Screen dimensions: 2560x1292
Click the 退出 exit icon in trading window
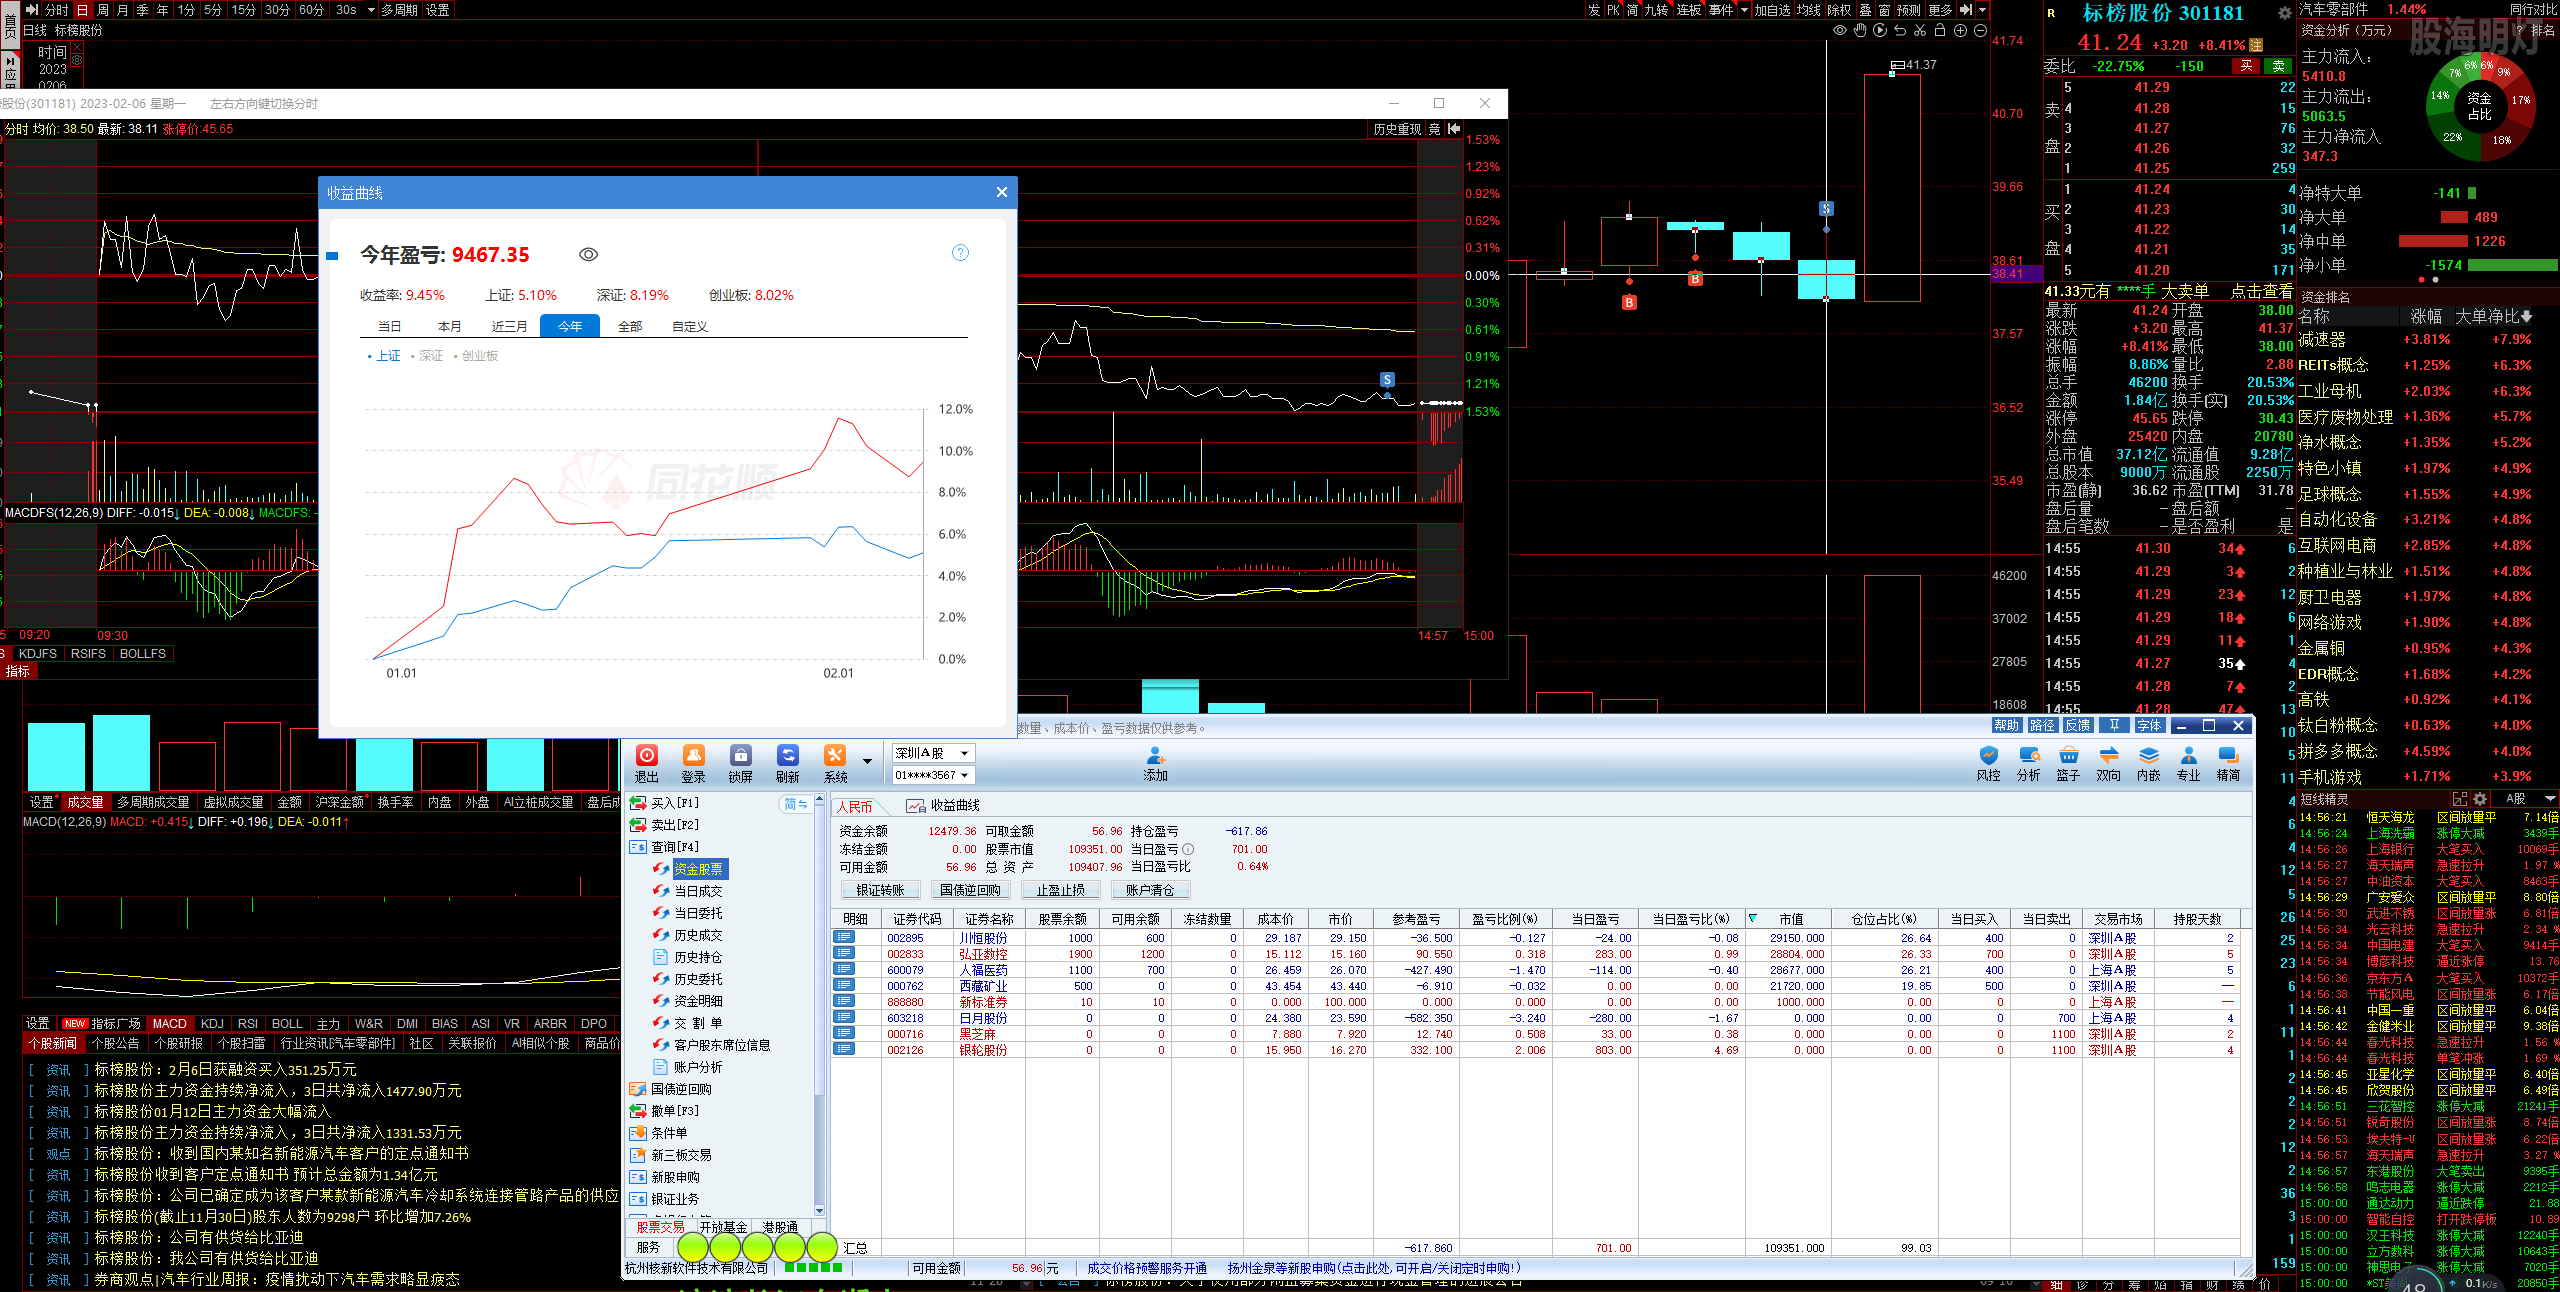tap(646, 764)
